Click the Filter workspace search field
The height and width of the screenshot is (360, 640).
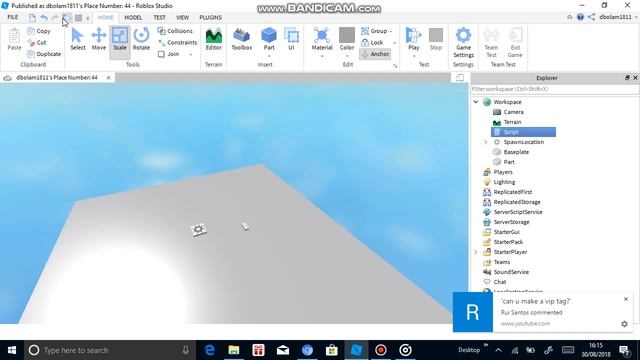pos(554,89)
